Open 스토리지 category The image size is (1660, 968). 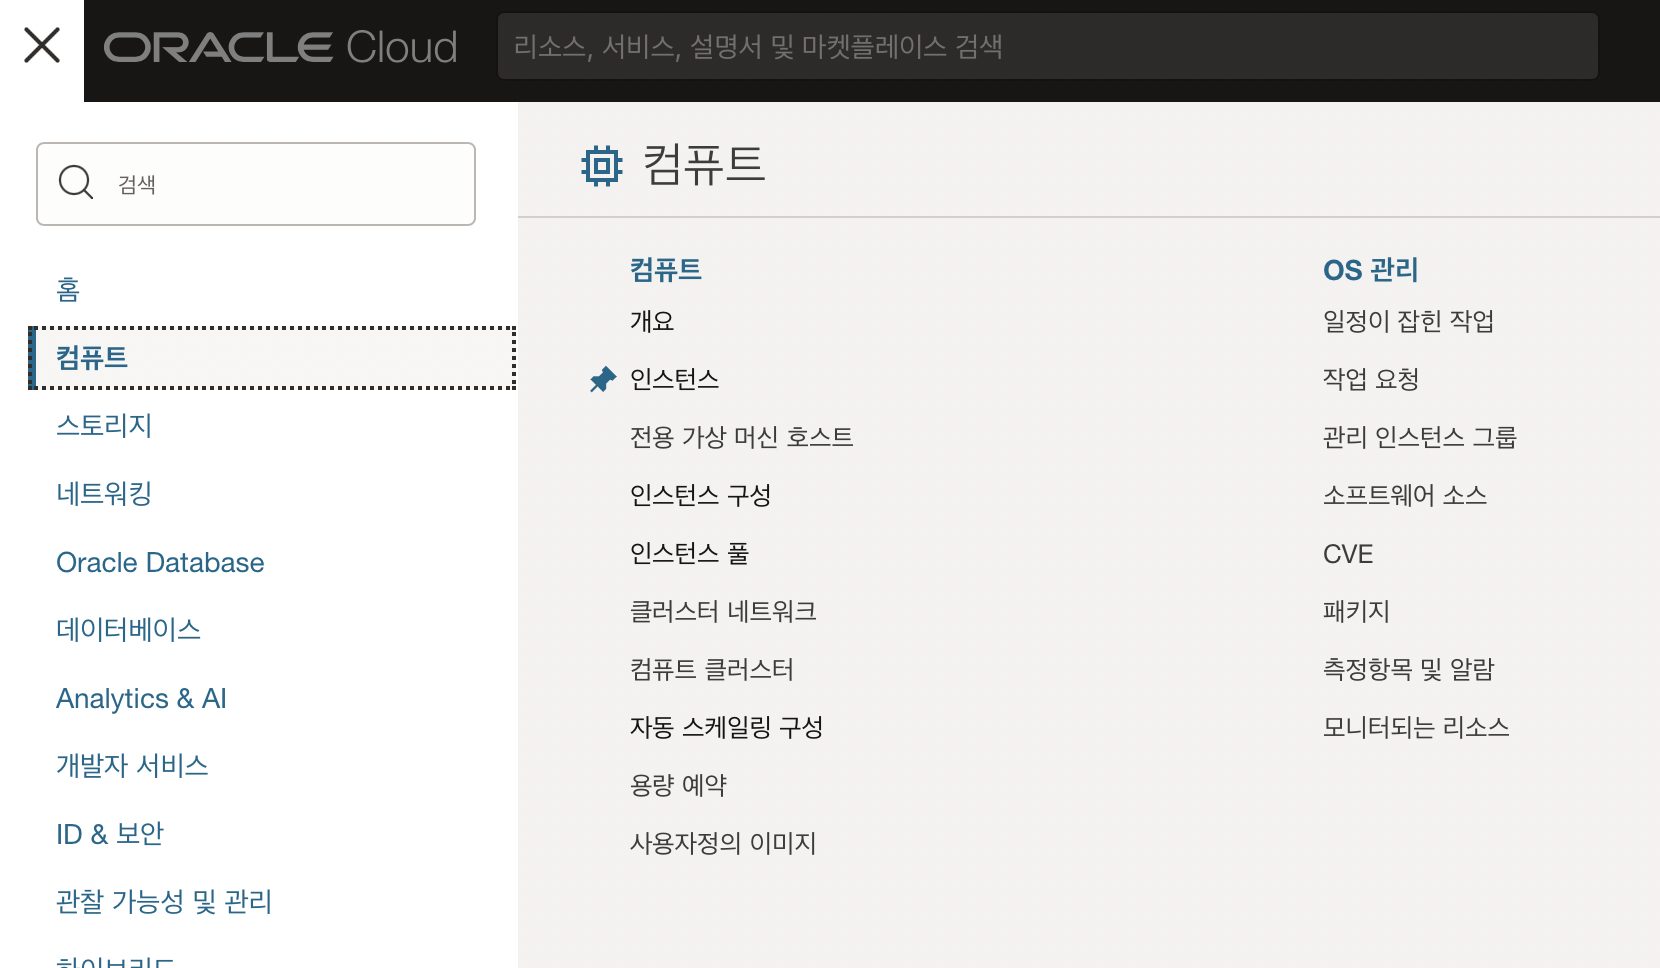104,426
